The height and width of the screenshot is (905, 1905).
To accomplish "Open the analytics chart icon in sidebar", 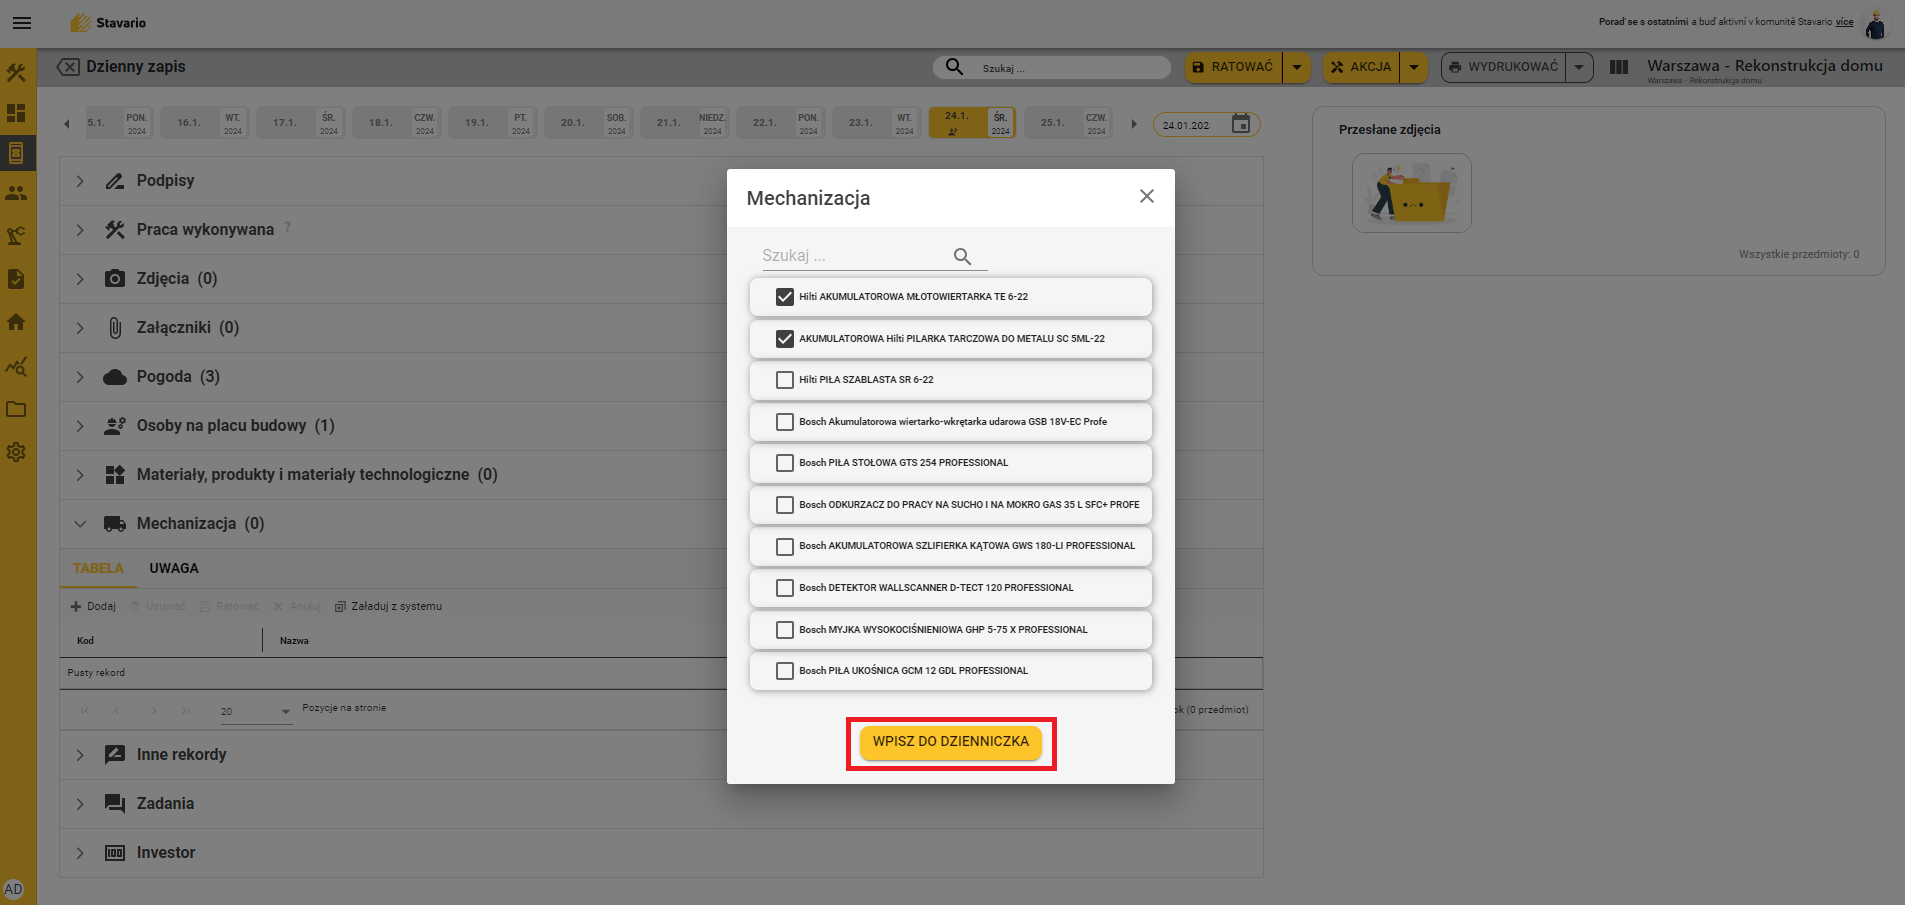I will [16, 366].
